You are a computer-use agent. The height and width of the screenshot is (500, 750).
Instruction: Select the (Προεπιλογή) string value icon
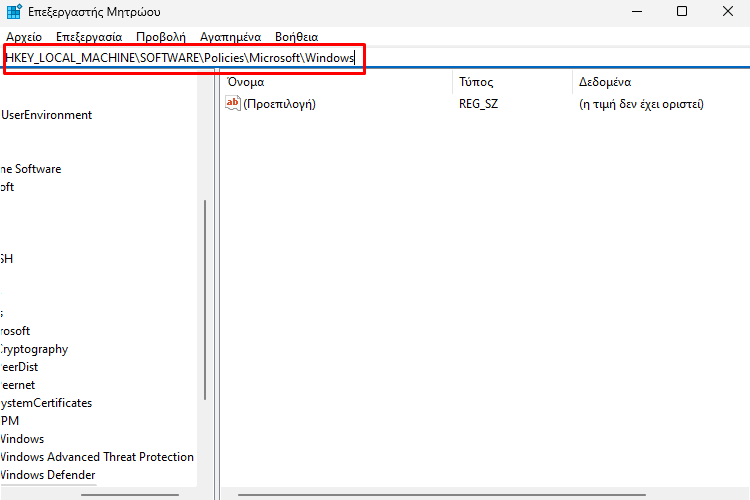coord(233,103)
